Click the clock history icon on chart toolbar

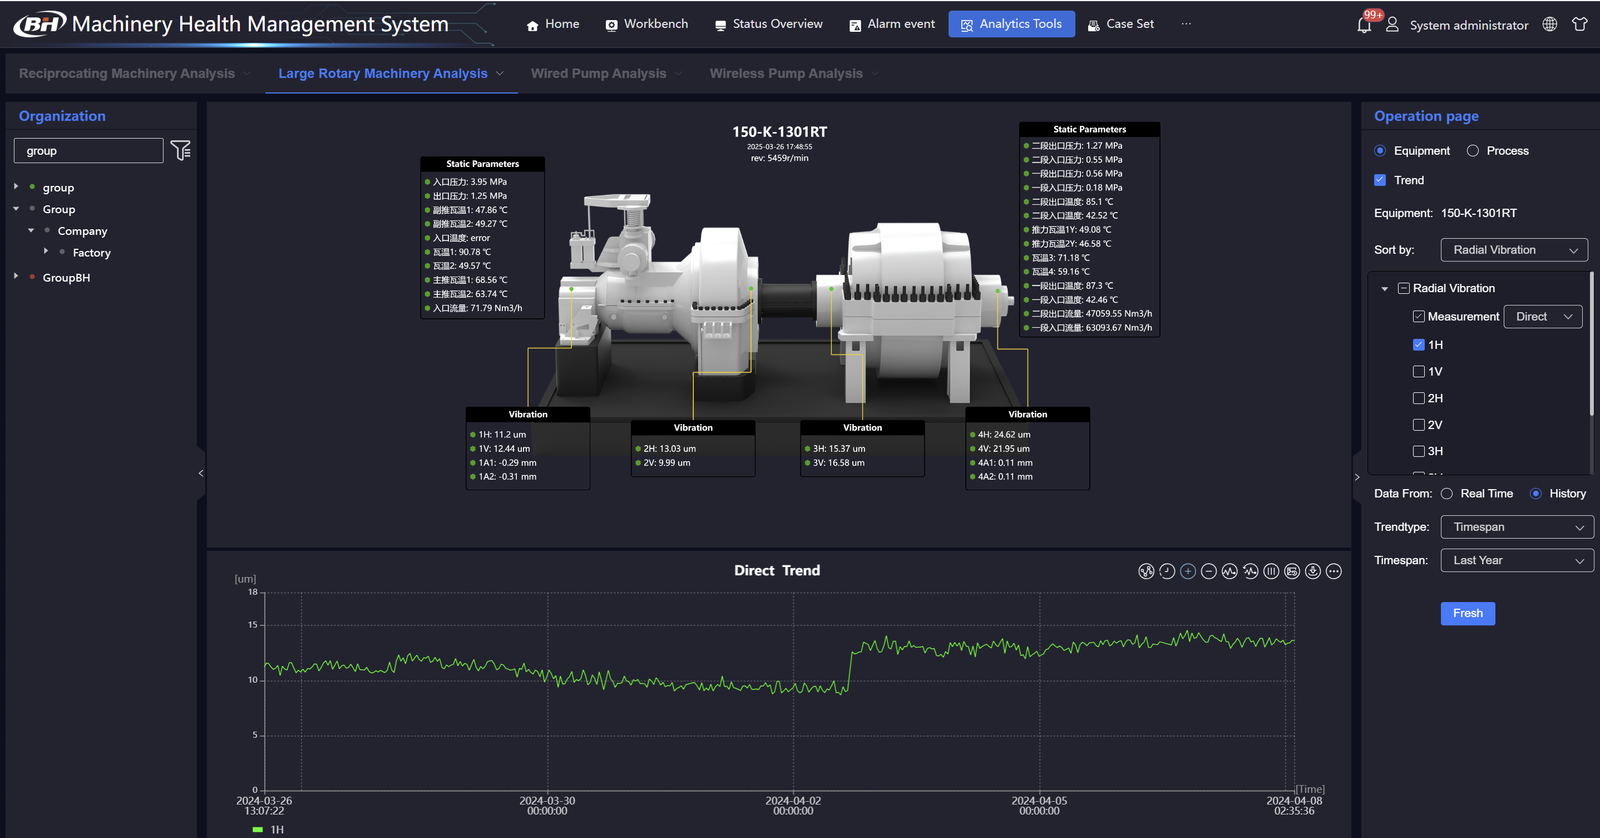click(x=1167, y=571)
